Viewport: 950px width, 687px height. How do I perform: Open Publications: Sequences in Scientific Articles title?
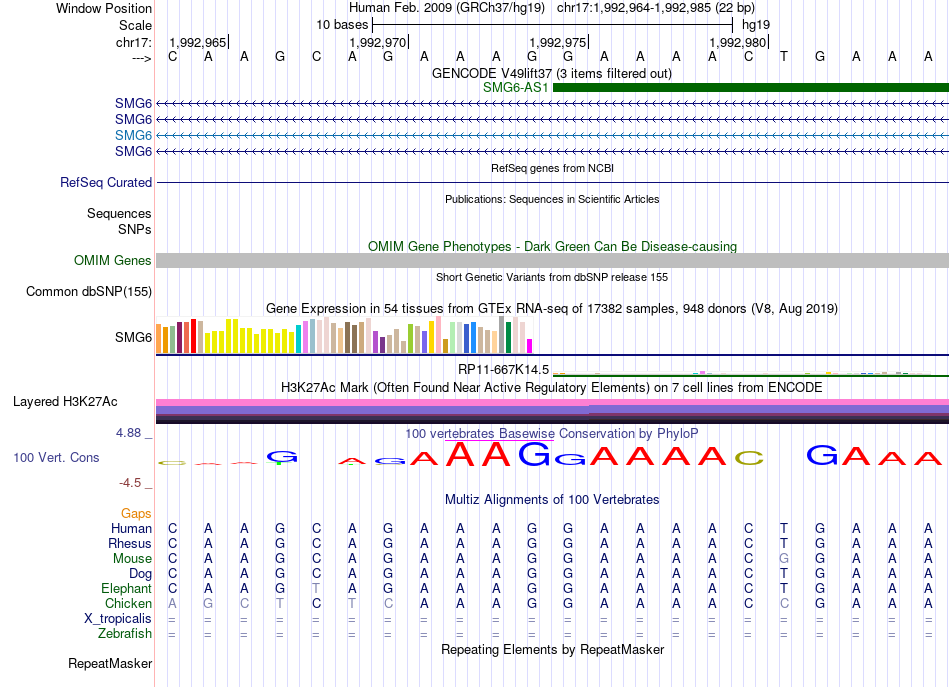552,199
